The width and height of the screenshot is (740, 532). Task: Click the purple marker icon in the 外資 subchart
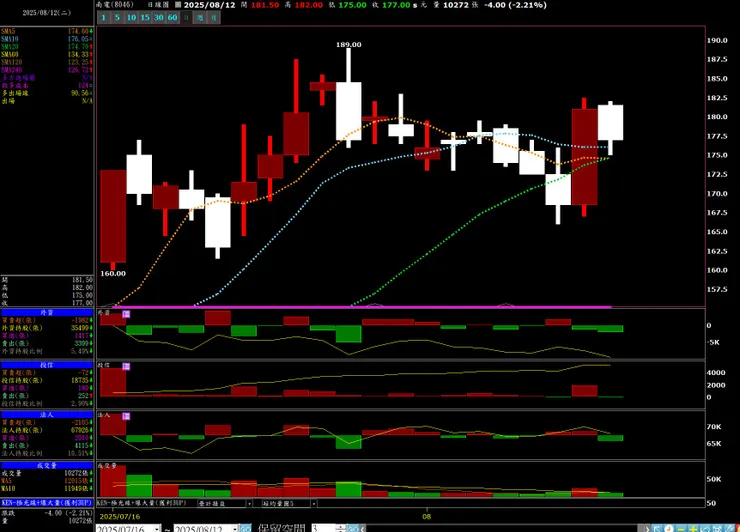(x=126, y=314)
